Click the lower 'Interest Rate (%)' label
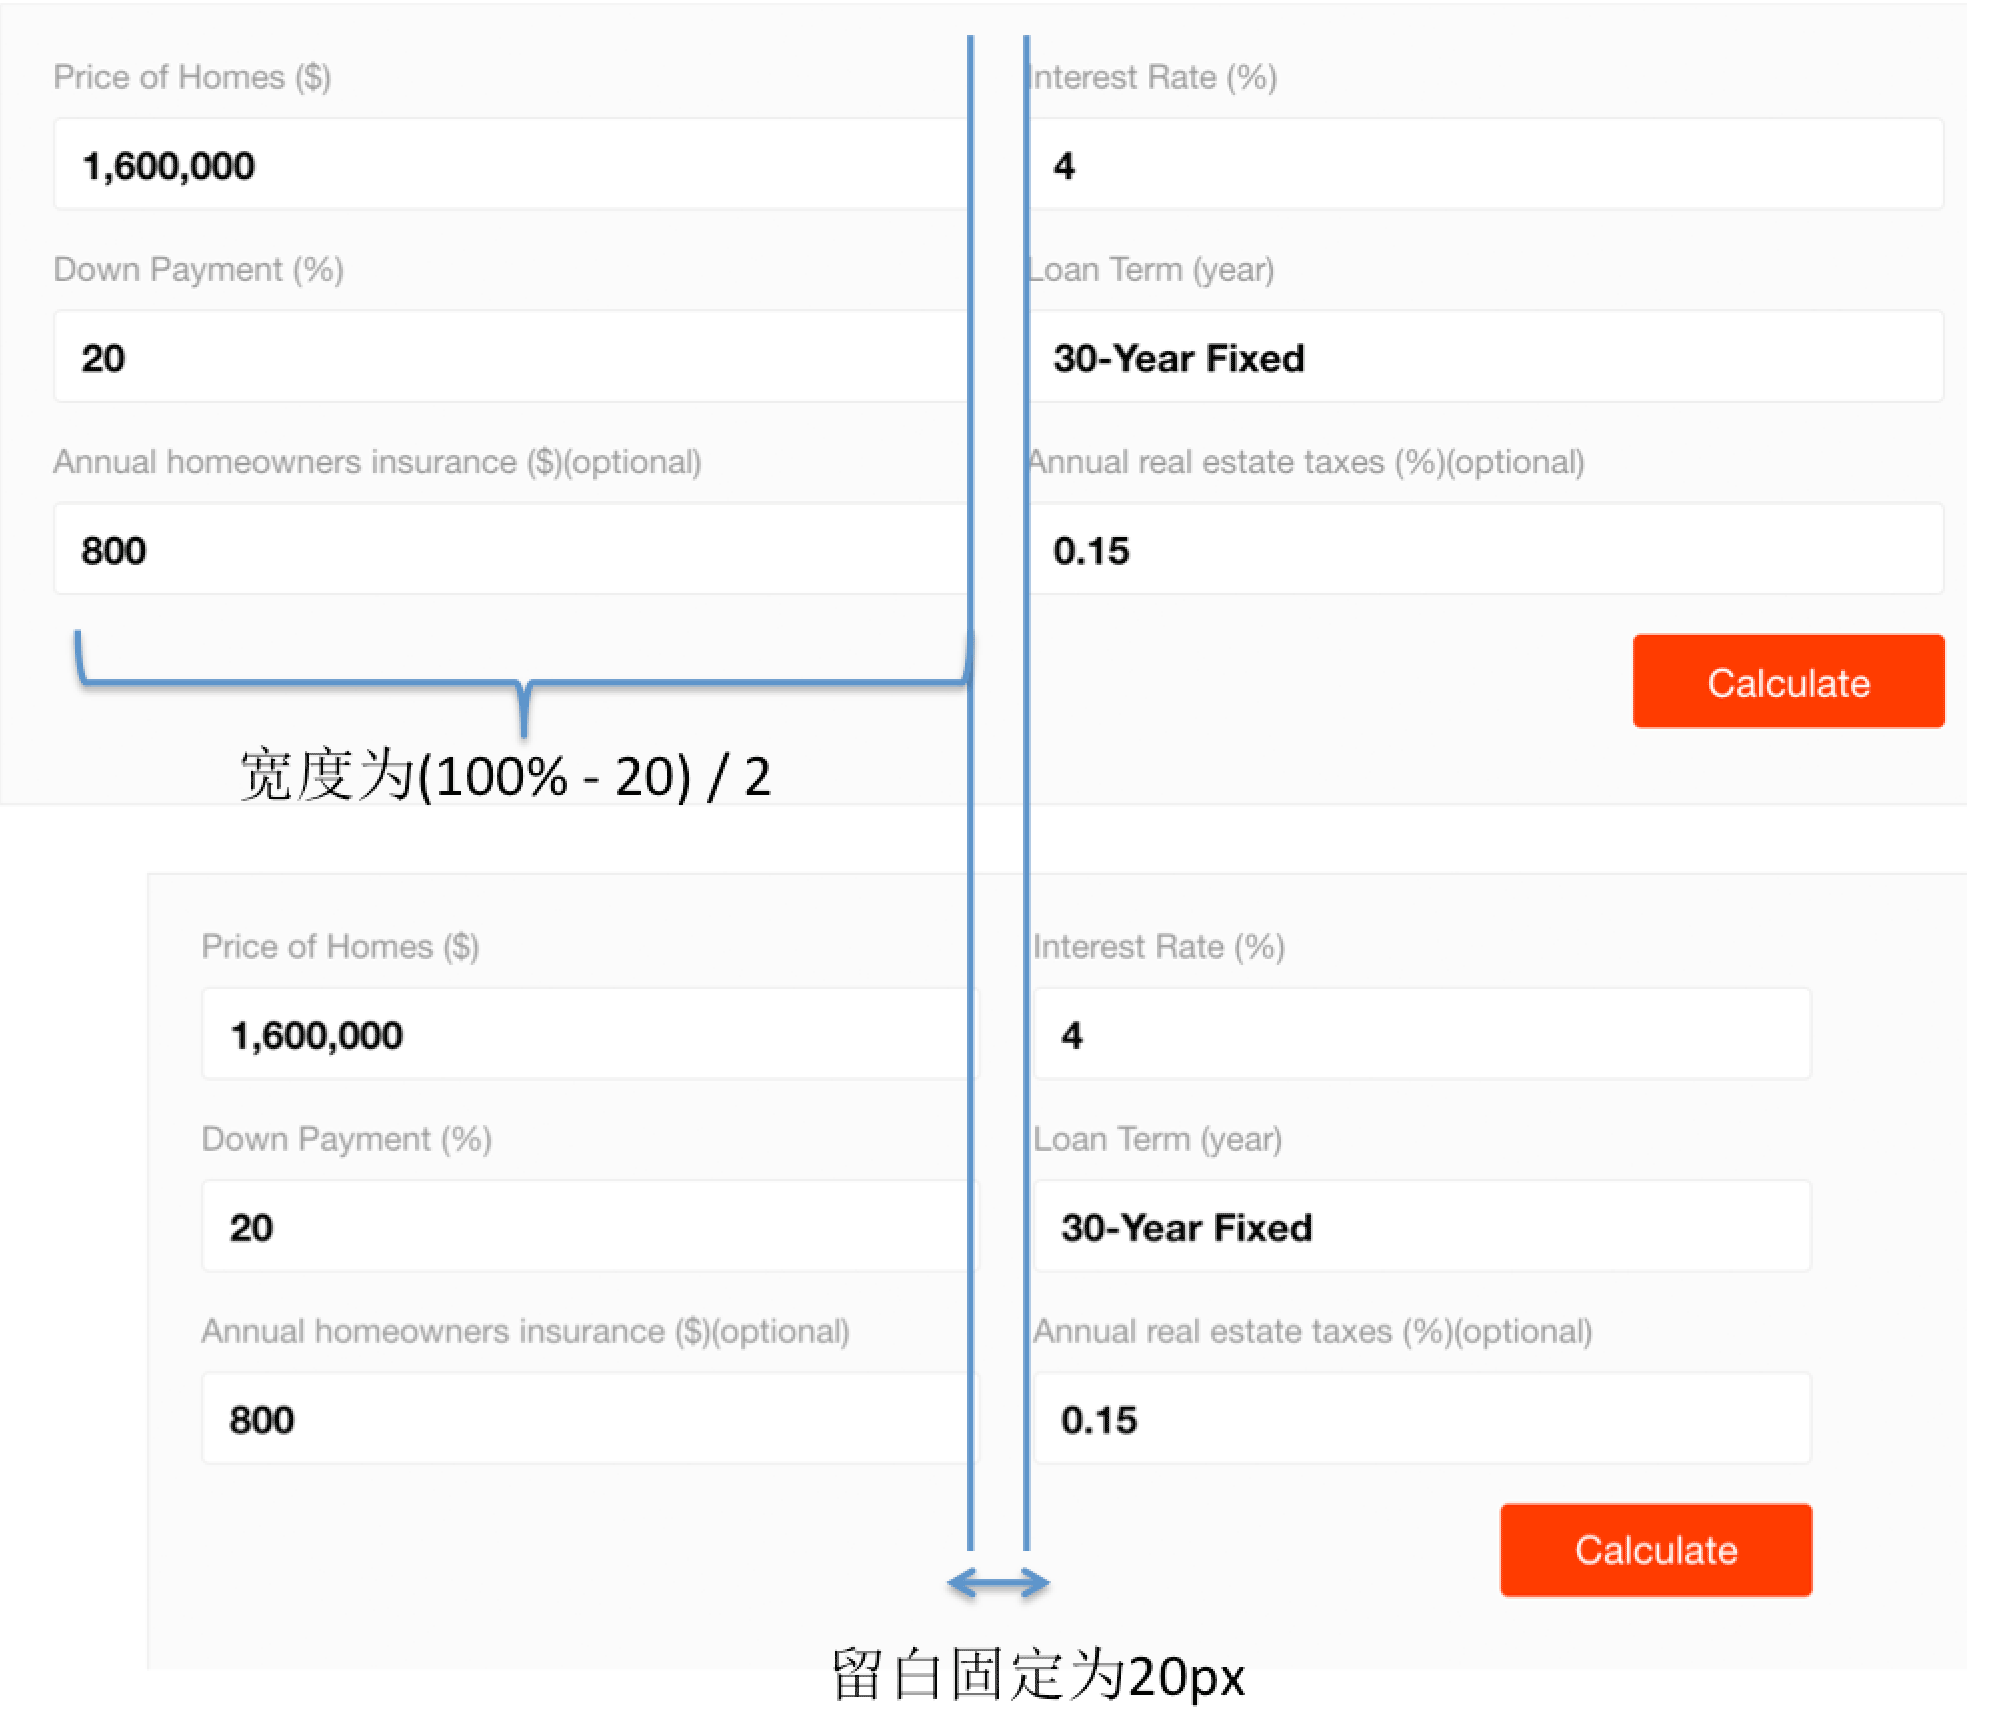 (1159, 946)
